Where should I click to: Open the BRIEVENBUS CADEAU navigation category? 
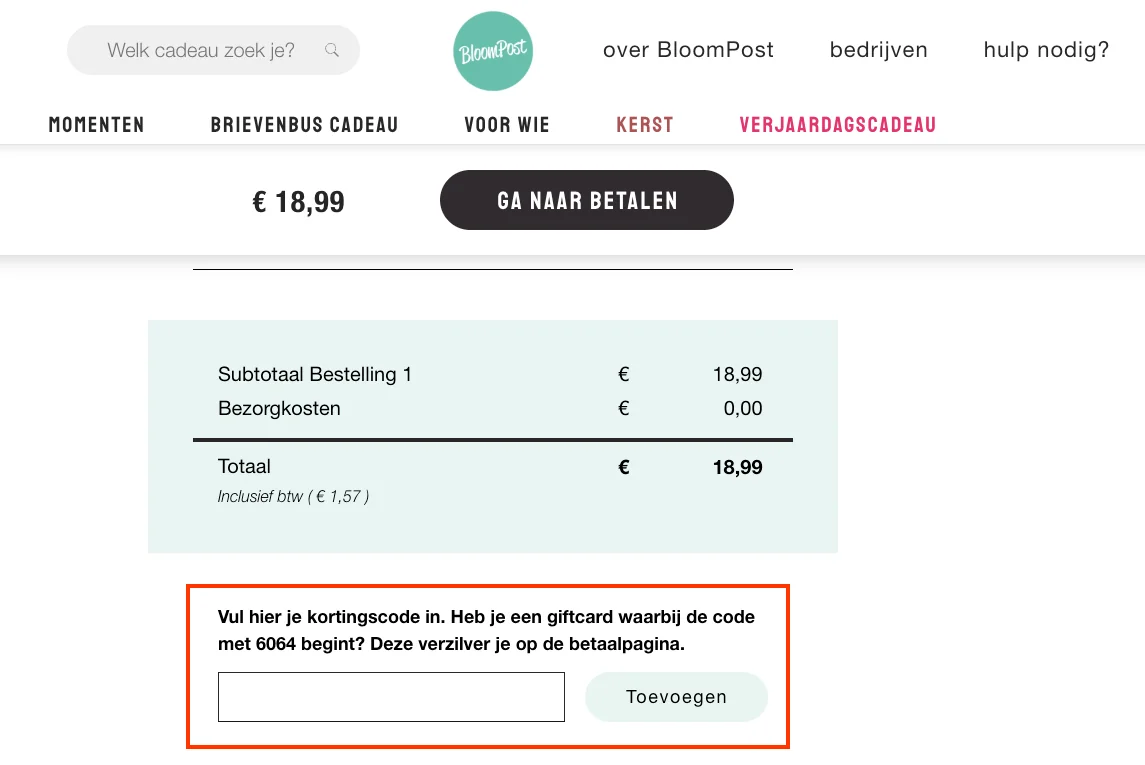(x=303, y=124)
